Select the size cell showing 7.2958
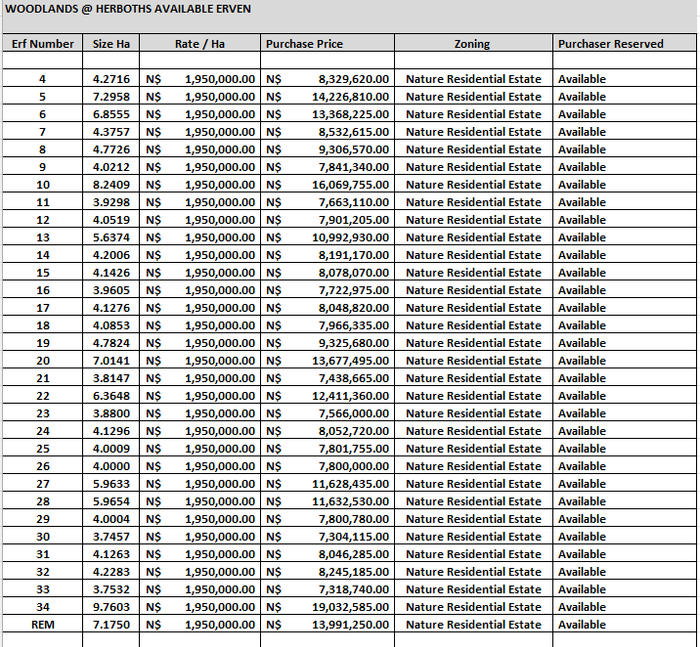The image size is (700, 647). click(x=111, y=97)
